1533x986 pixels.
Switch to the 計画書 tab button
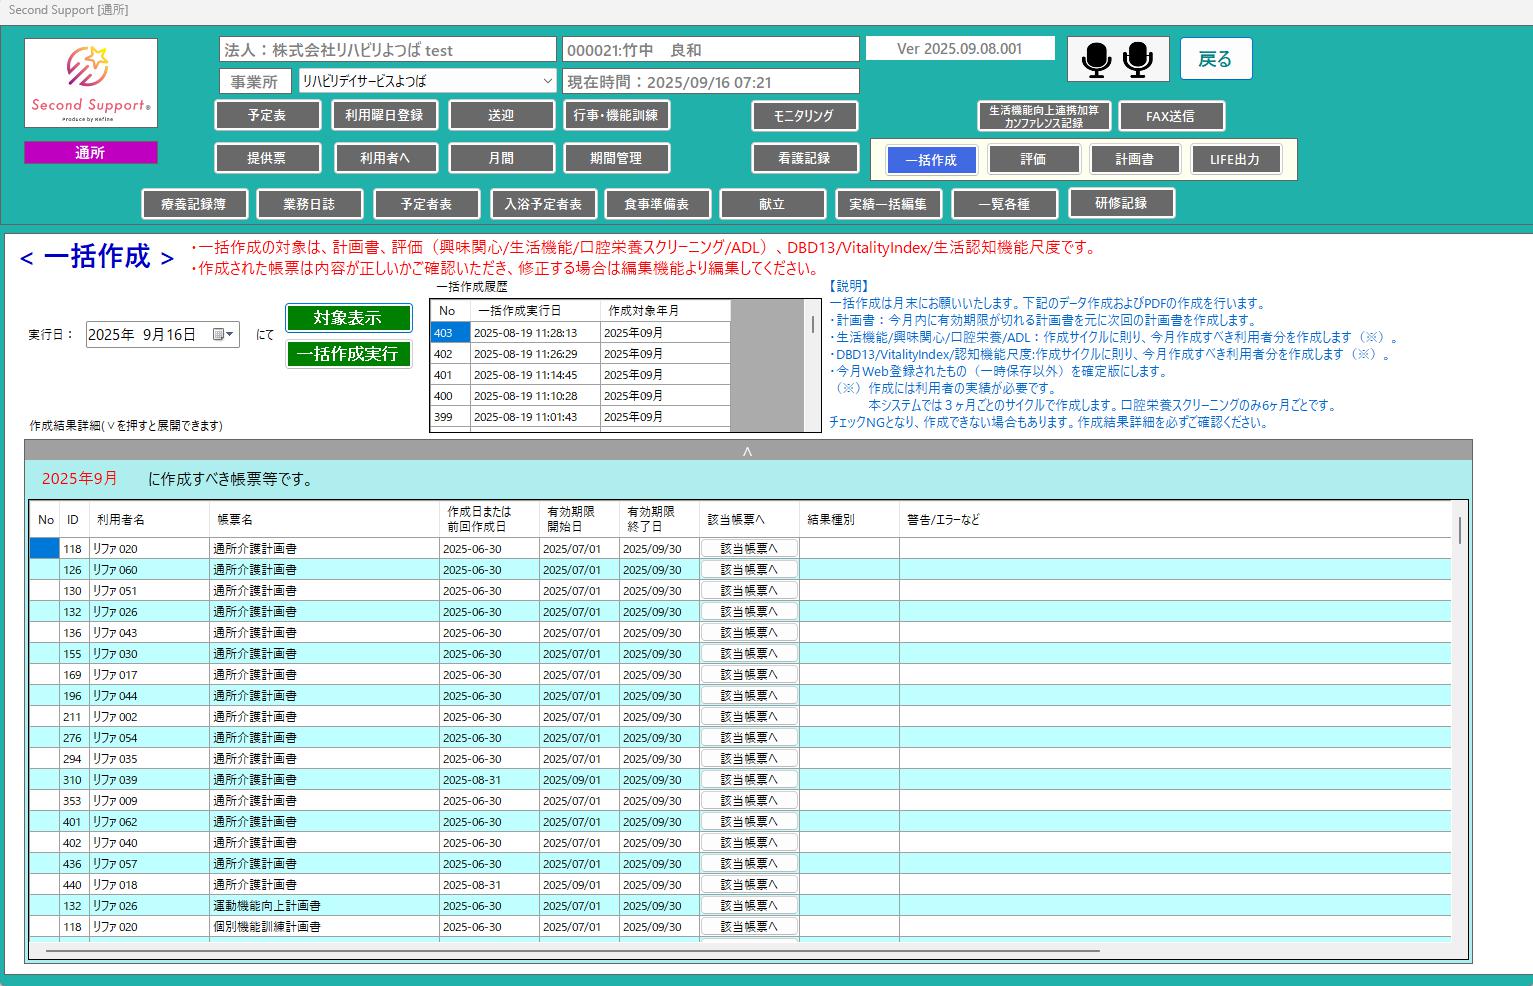[x=1134, y=159]
